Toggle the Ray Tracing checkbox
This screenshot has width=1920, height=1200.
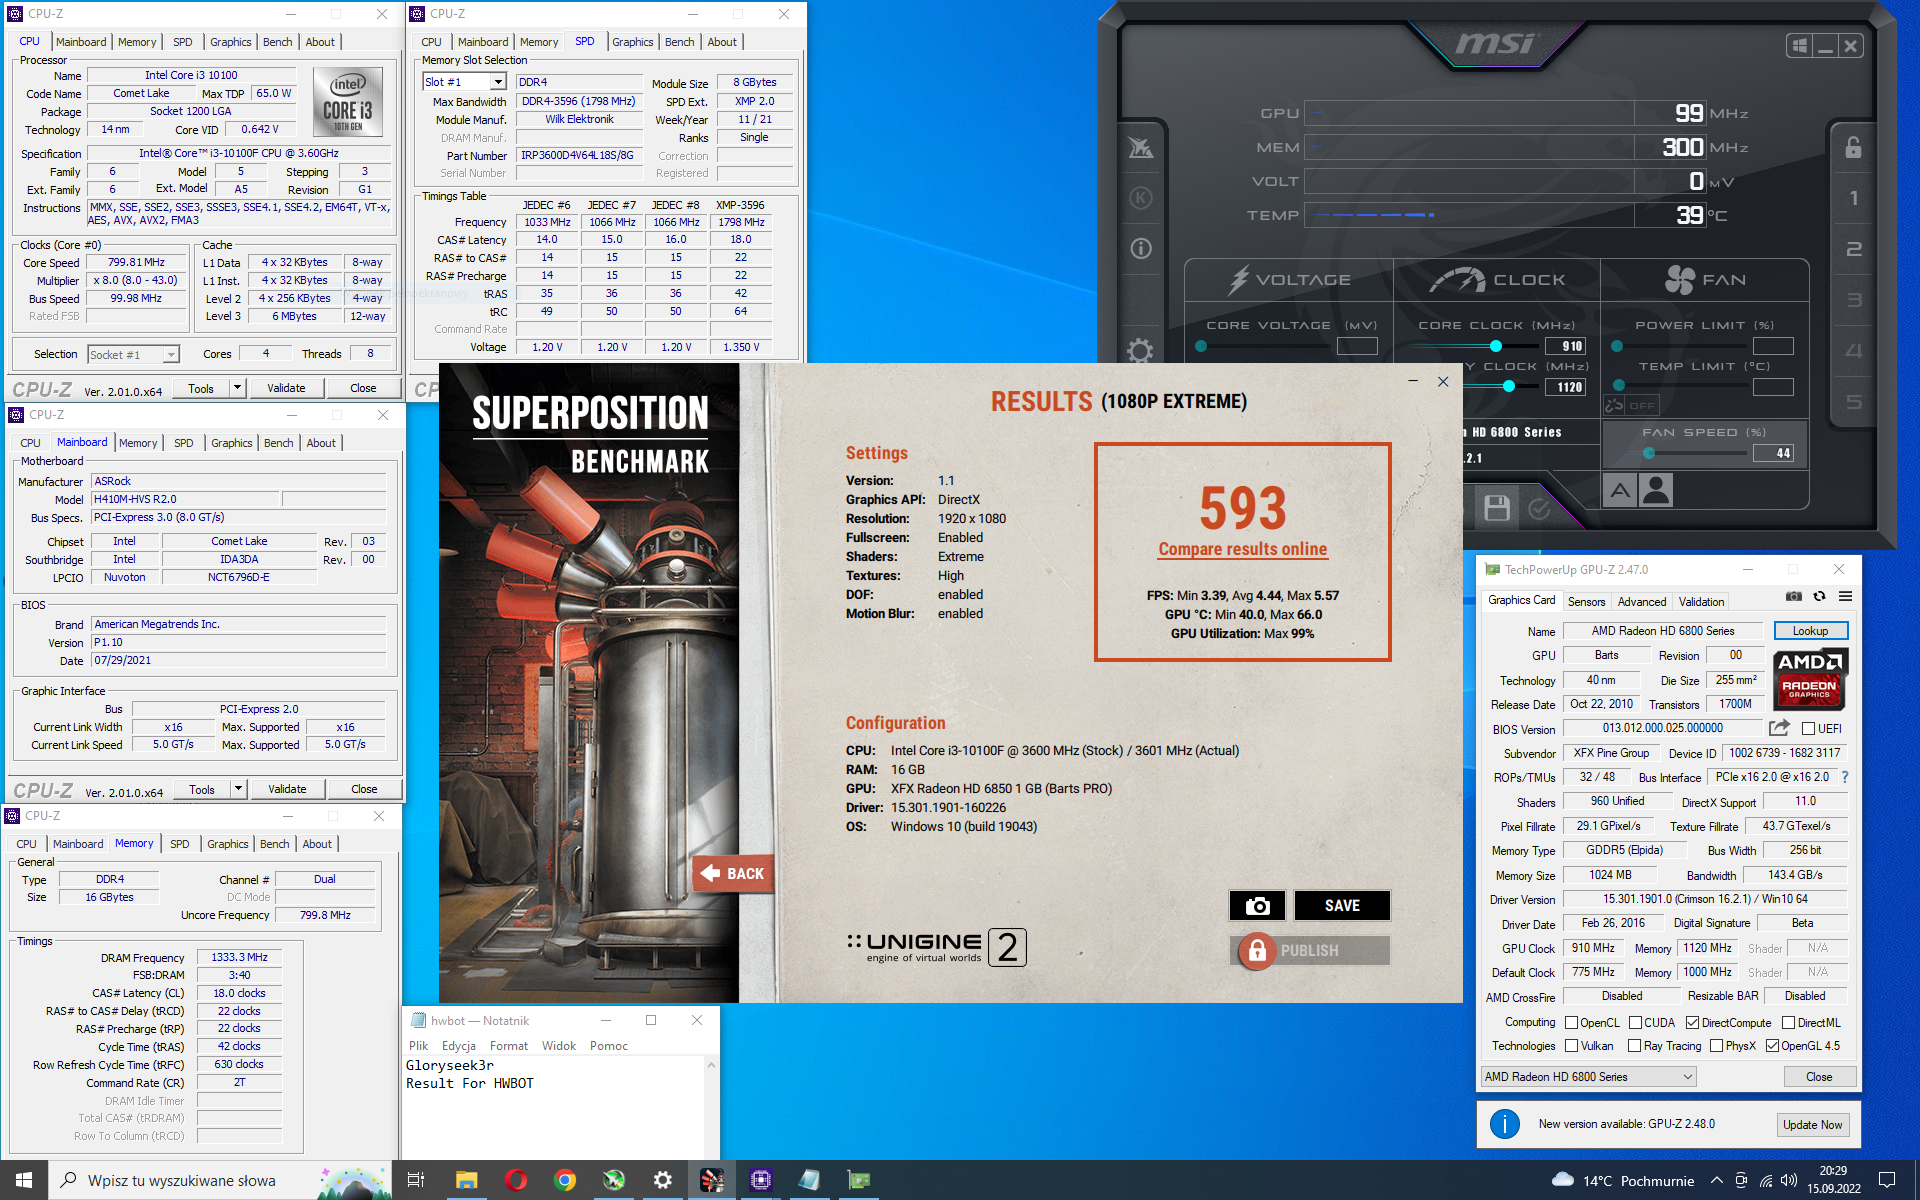point(1634,1046)
